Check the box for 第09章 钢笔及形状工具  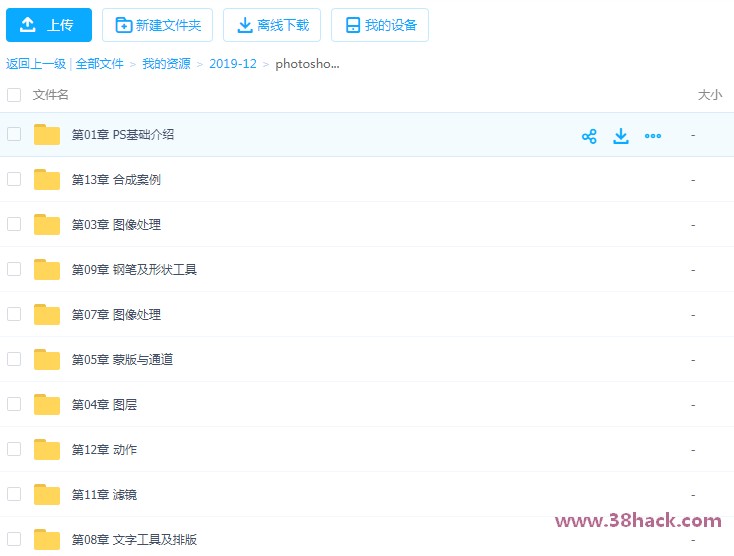14,269
